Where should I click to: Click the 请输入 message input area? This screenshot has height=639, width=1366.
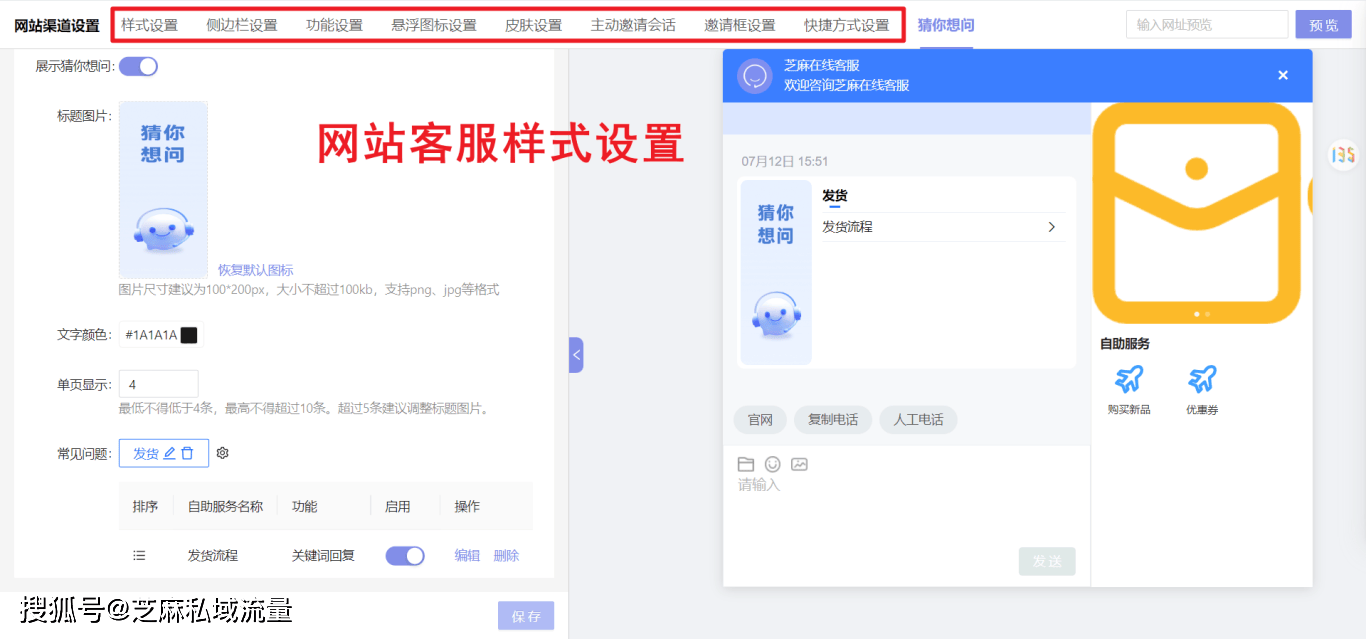tap(906, 510)
